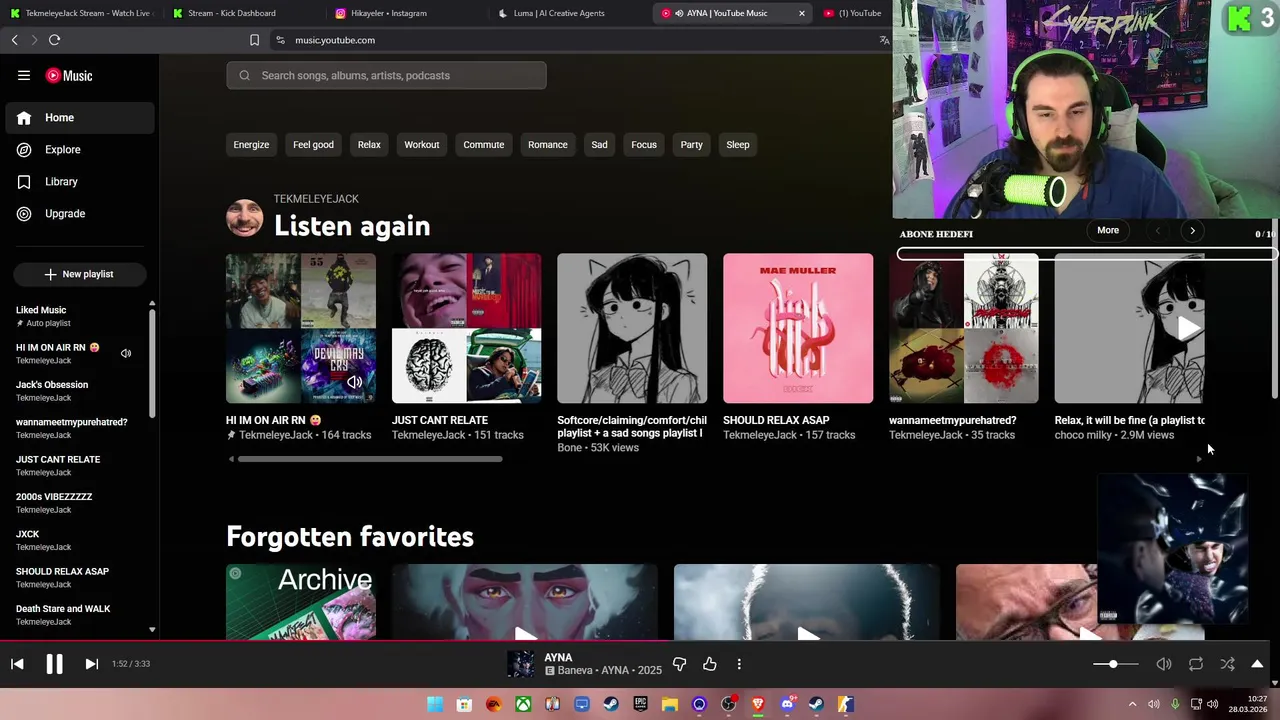Skip to previous track
Viewport: 1280px width, 720px height.
pyautogui.click(x=17, y=664)
